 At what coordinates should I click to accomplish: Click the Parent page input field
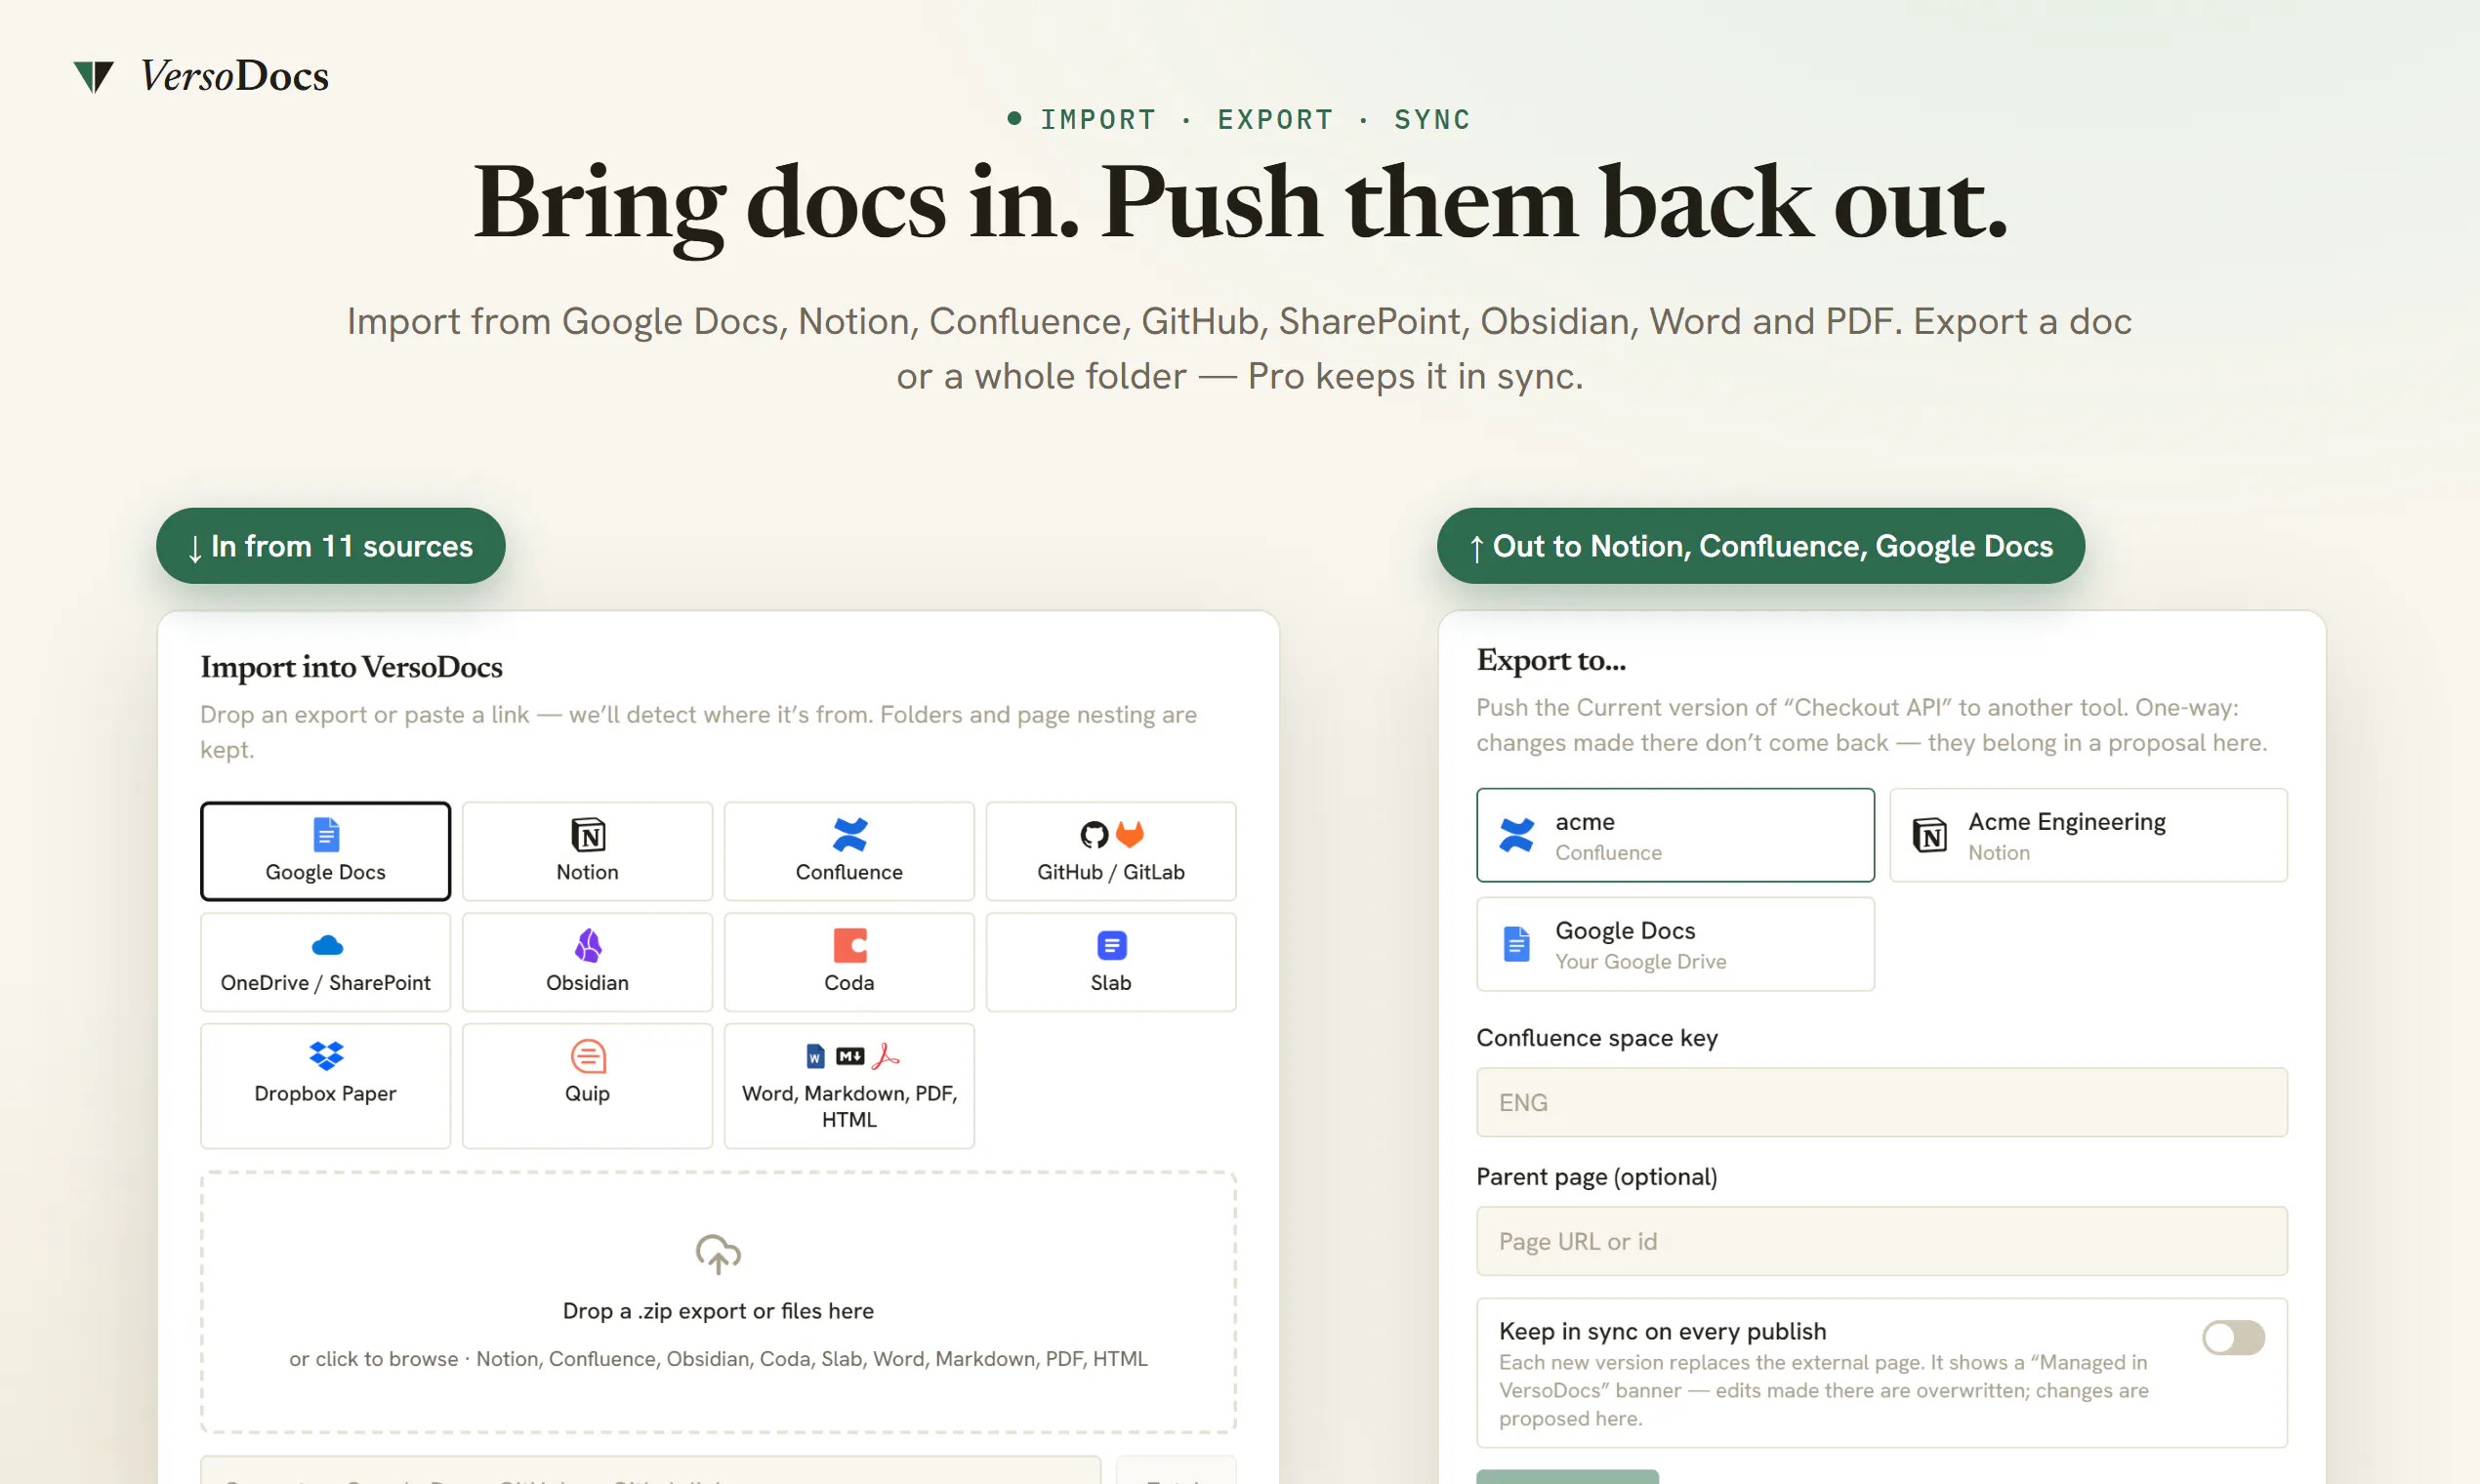[x=1881, y=1241]
